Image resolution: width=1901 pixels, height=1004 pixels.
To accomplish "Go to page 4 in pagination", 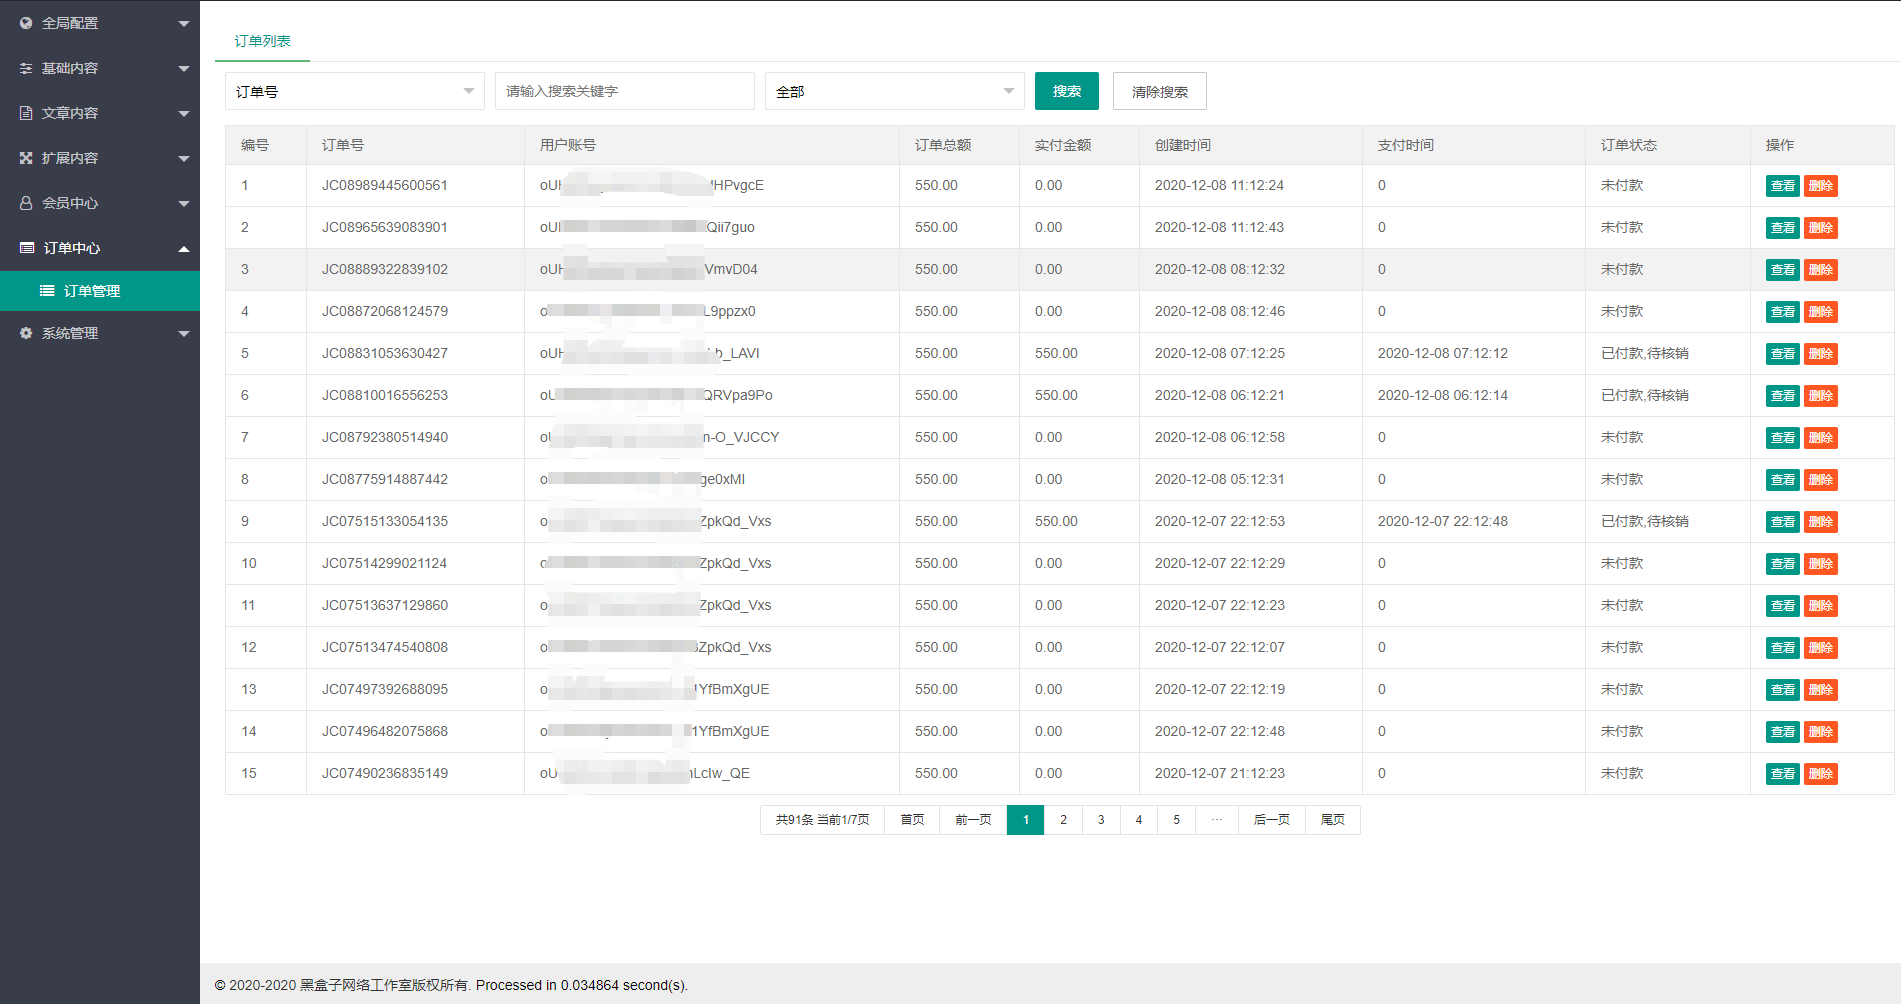I will click(x=1139, y=820).
